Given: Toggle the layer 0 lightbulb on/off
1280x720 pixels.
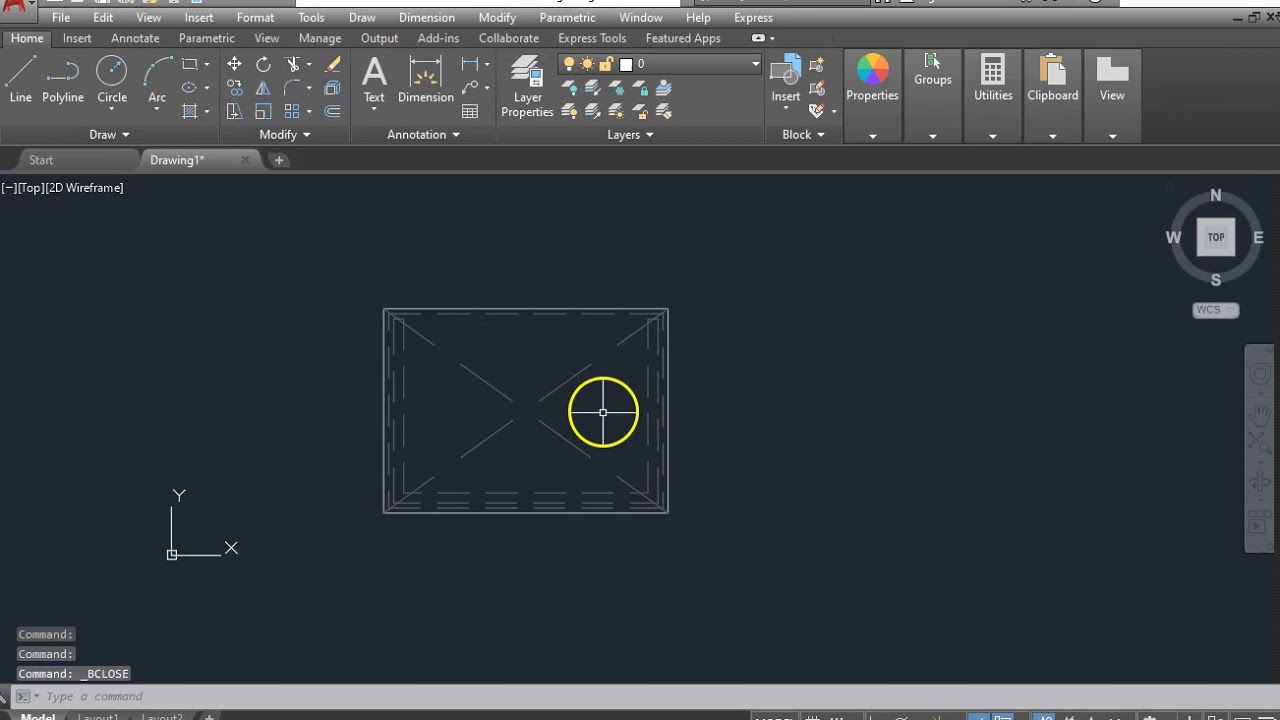Looking at the screenshot, I should [569, 64].
